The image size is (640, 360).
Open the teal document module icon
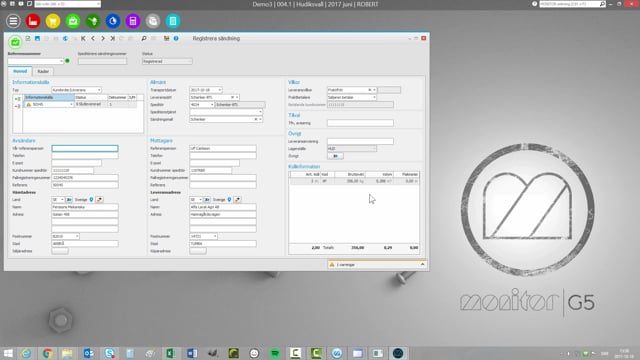(173, 21)
